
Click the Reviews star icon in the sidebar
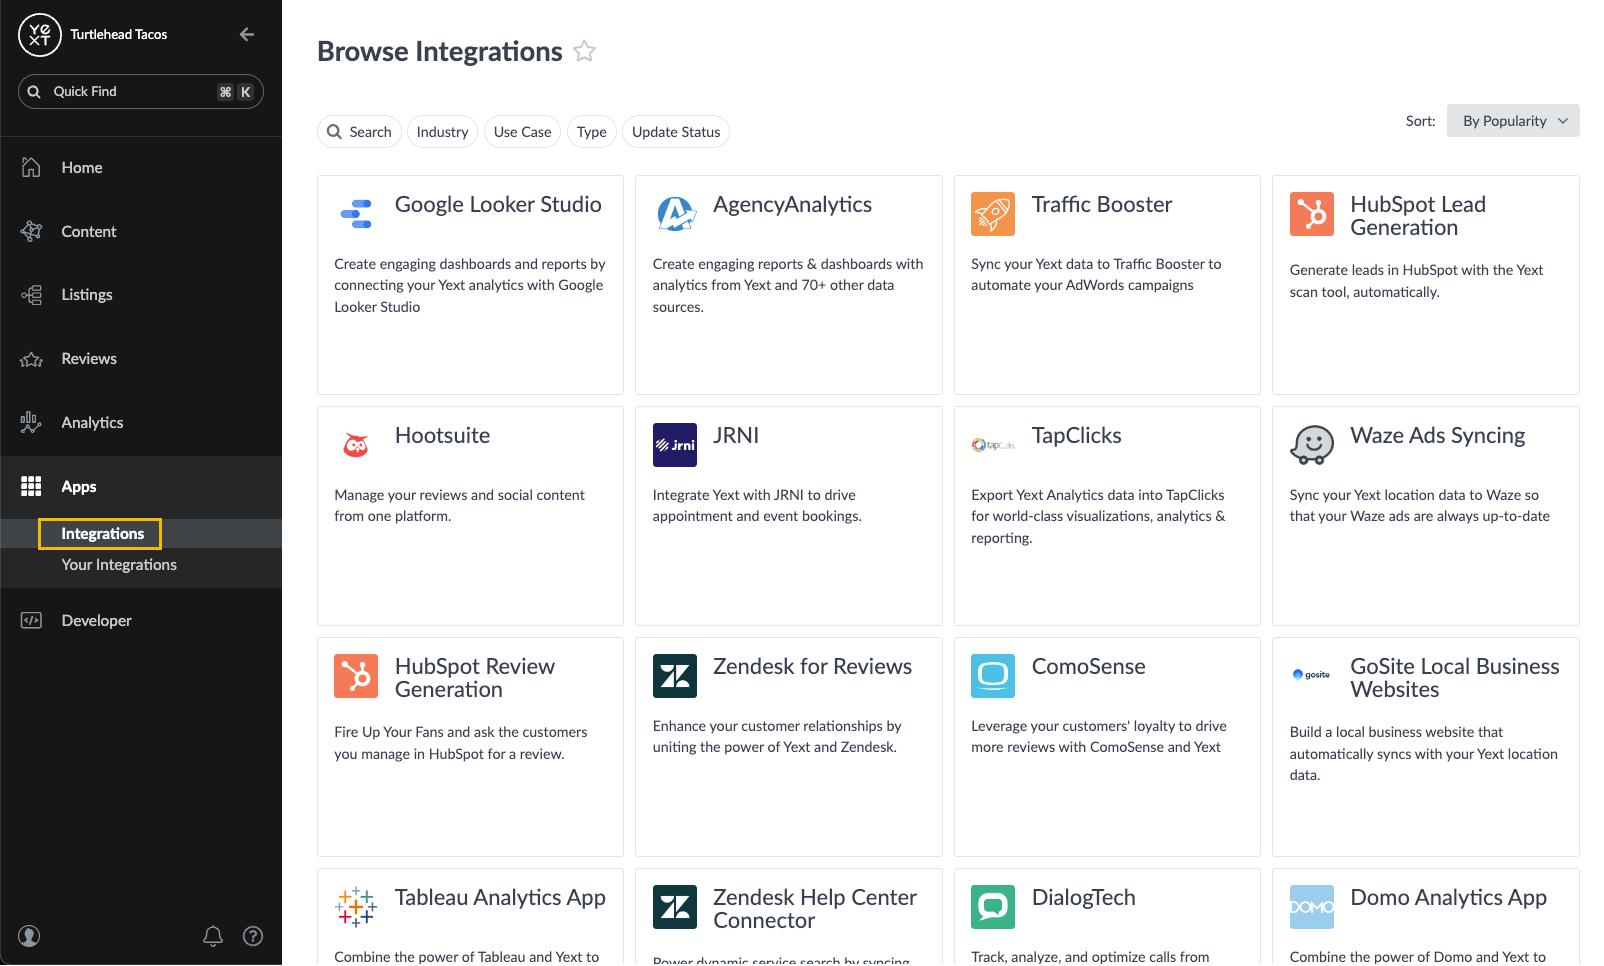pyautogui.click(x=31, y=359)
